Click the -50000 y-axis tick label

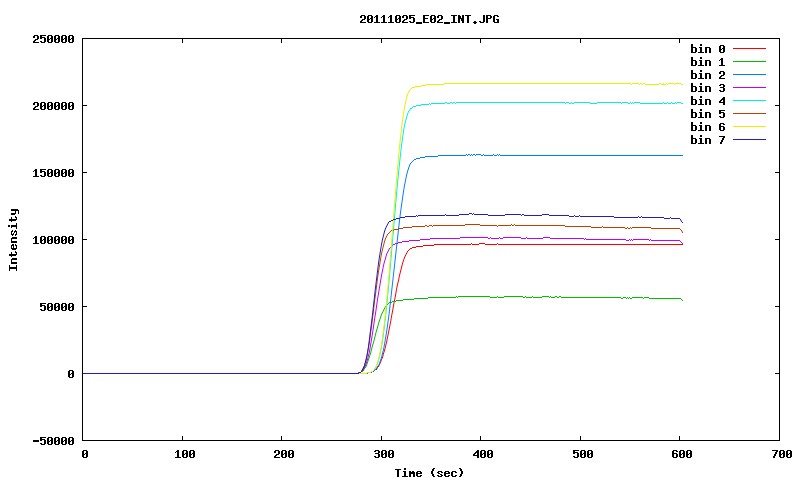click(x=53, y=441)
